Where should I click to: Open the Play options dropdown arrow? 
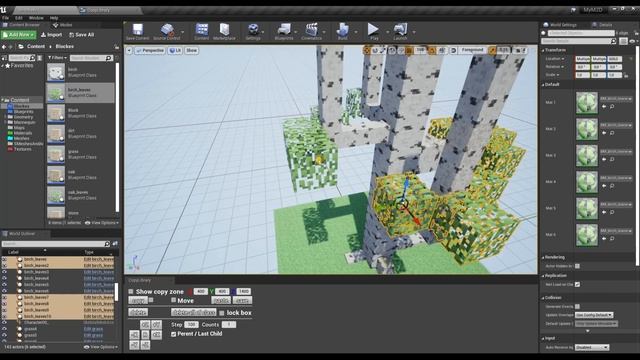pyautogui.click(x=387, y=32)
